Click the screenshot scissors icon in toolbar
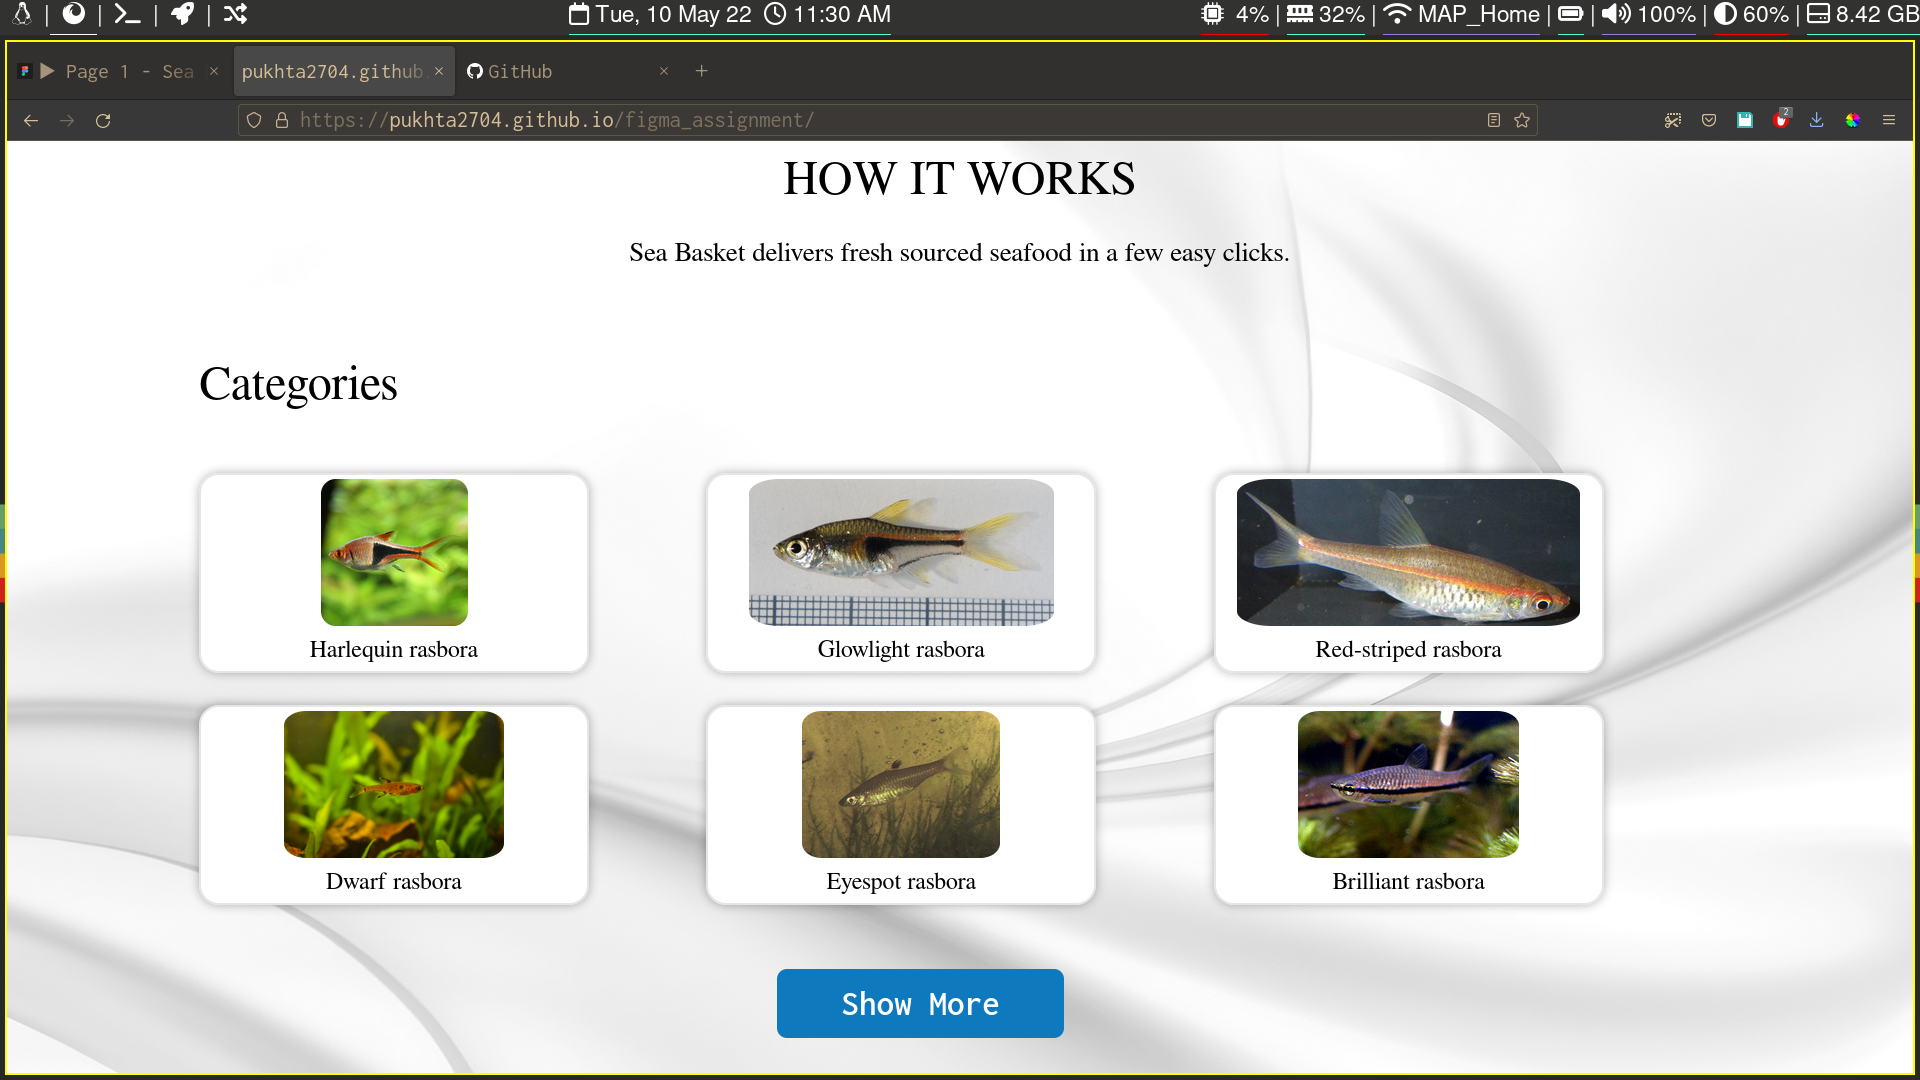 tap(1673, 120)
